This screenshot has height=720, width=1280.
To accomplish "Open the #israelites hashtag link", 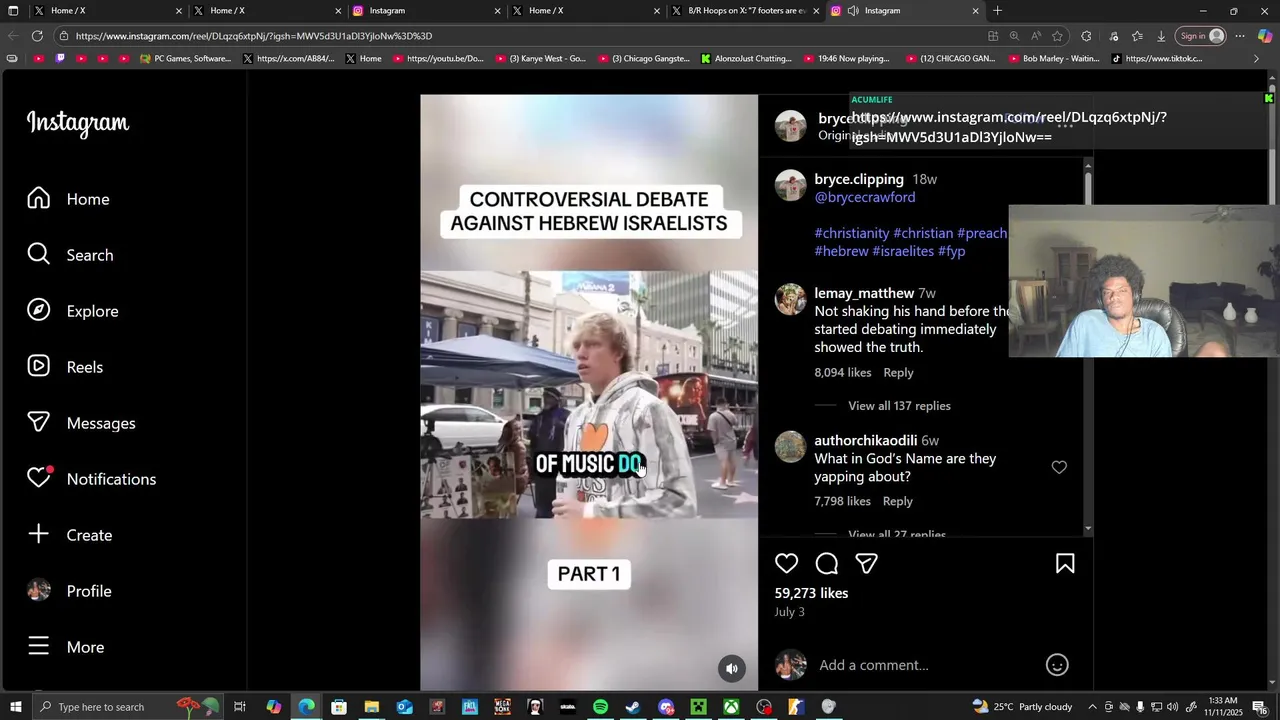I will tap(903, 251).
